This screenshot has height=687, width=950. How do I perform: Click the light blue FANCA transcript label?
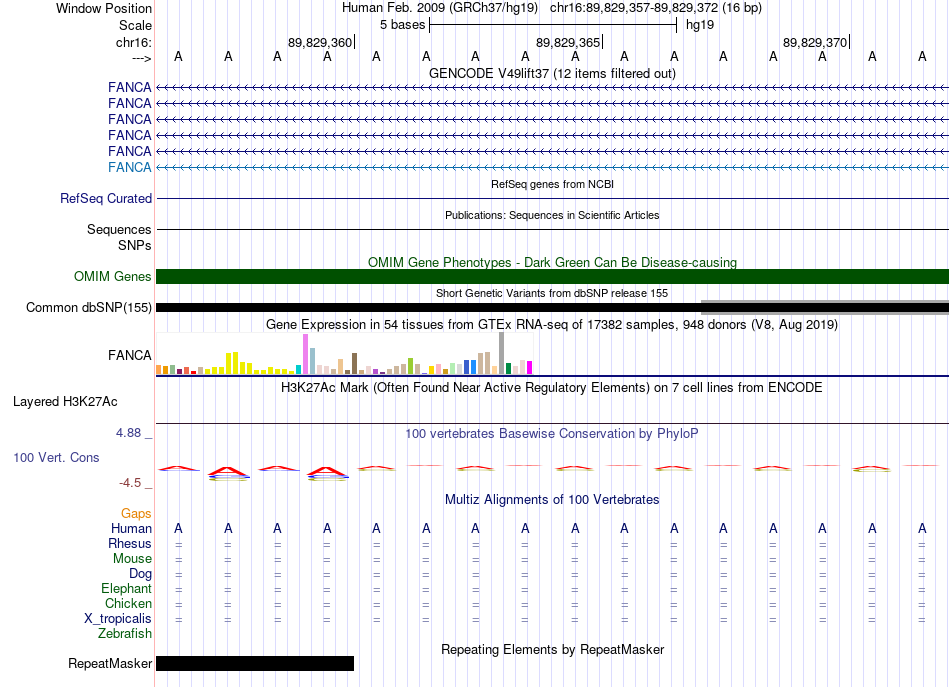click(x=130, y=167)
